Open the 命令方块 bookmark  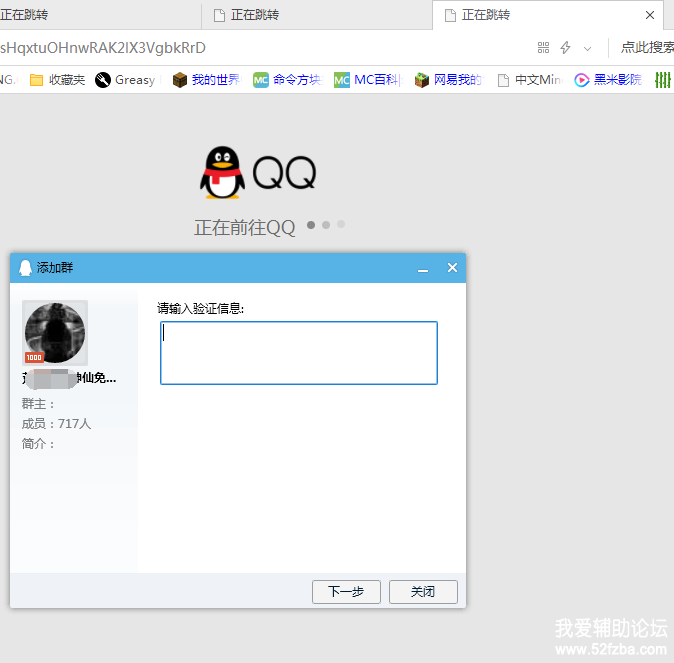point(287,80)
